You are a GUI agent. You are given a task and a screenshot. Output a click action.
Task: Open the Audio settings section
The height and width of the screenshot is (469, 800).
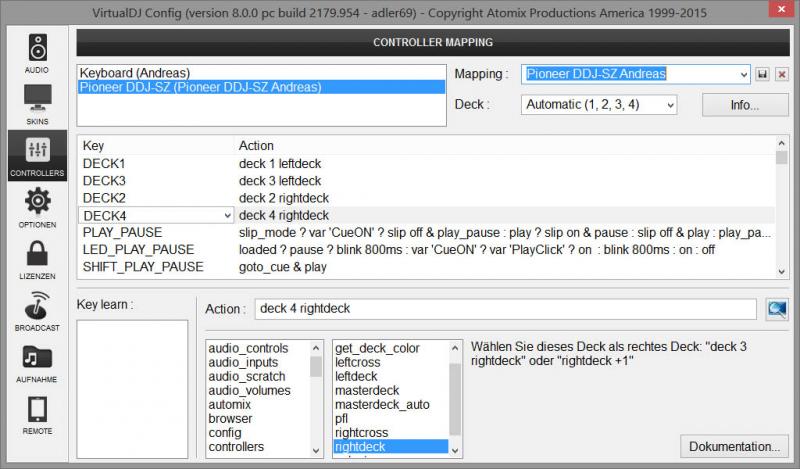(37, 53)
